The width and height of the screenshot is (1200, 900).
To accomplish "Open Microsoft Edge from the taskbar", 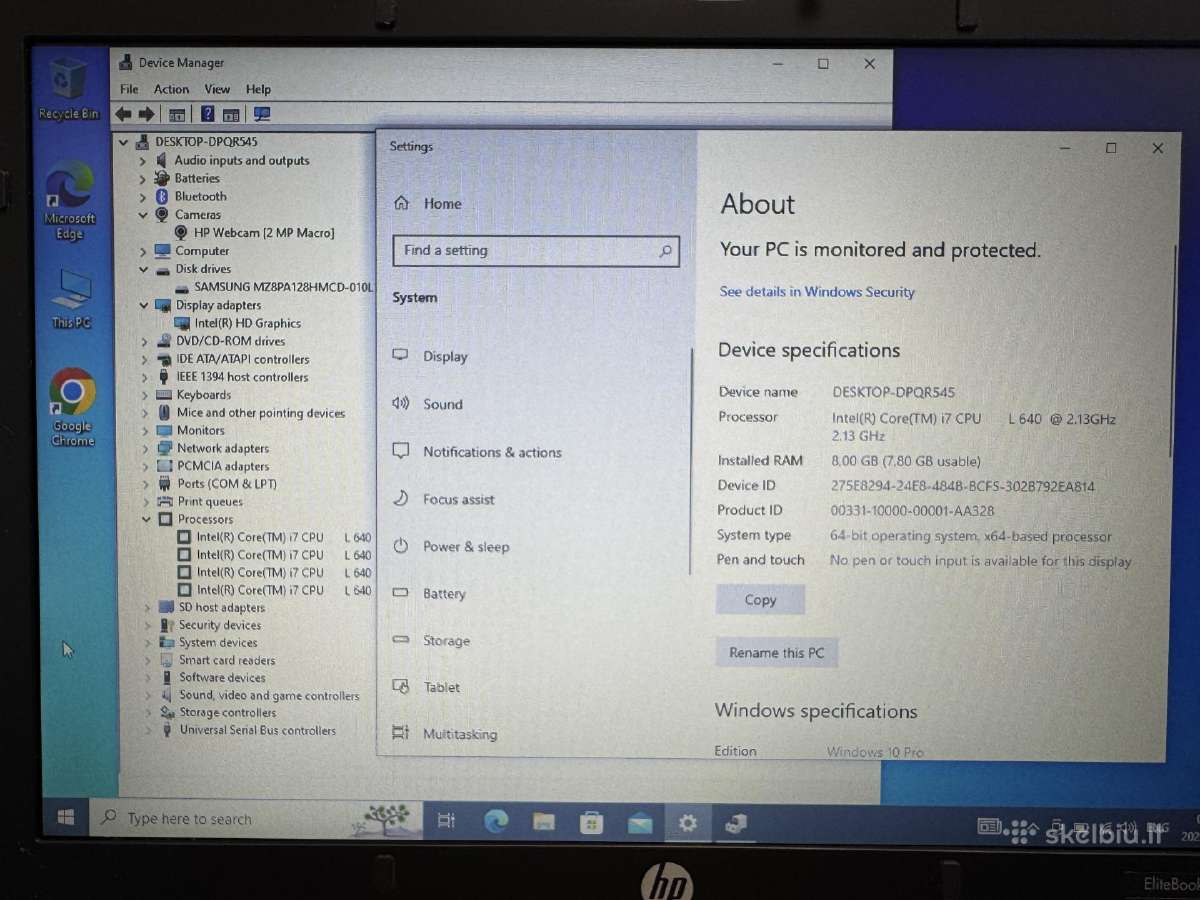I will (496, 822).
